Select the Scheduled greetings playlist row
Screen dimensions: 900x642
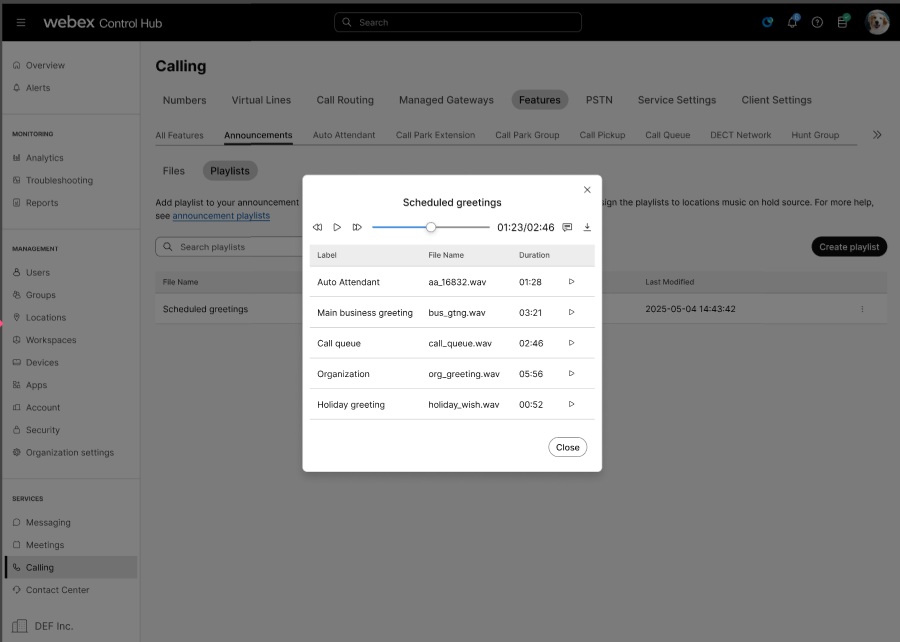click(x=521, y=309)
